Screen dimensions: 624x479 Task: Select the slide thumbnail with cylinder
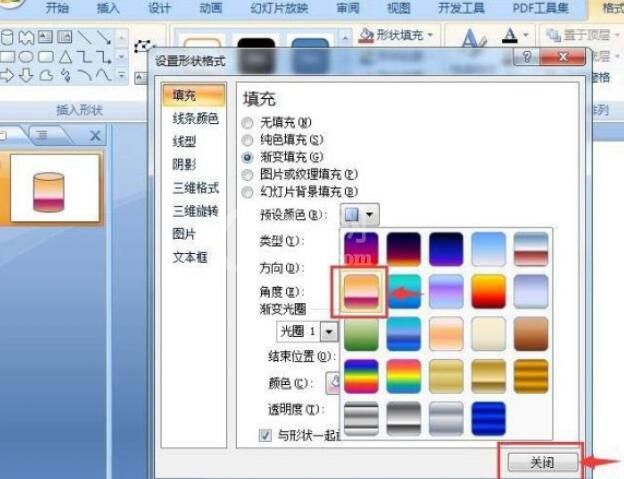[x=55, y=188]
